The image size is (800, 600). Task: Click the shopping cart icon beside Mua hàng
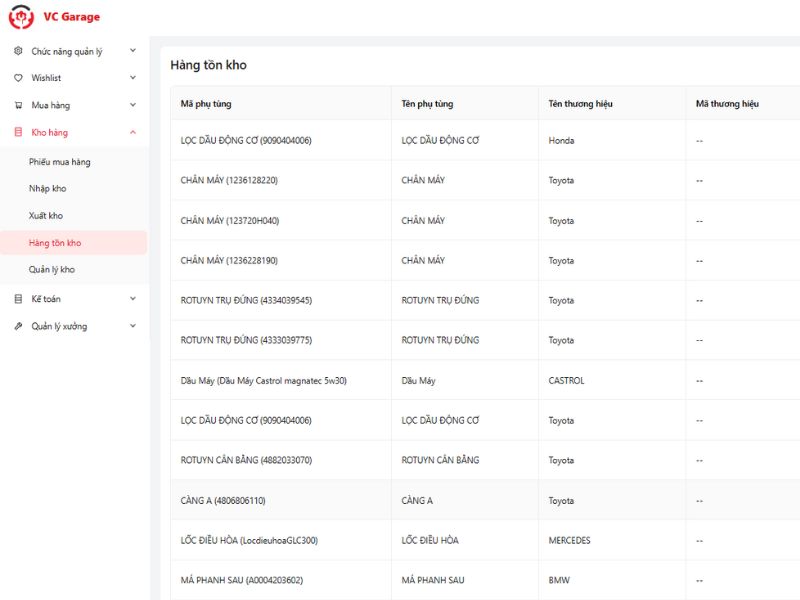click(18, 105)
